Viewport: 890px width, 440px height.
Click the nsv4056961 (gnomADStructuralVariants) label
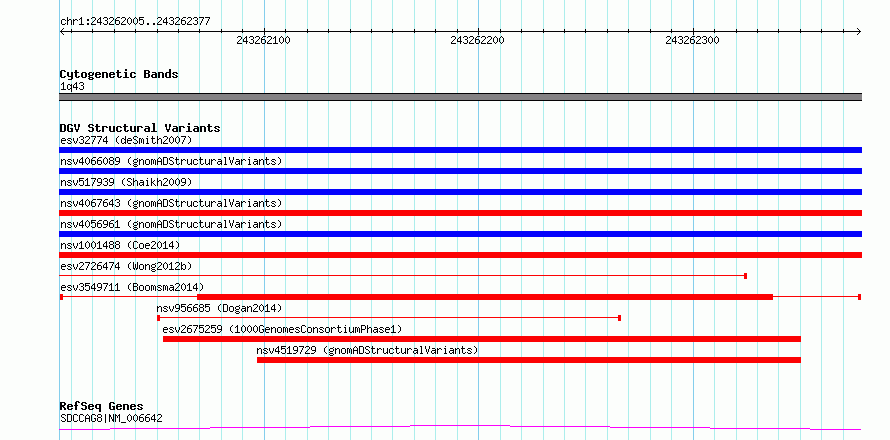171,224
